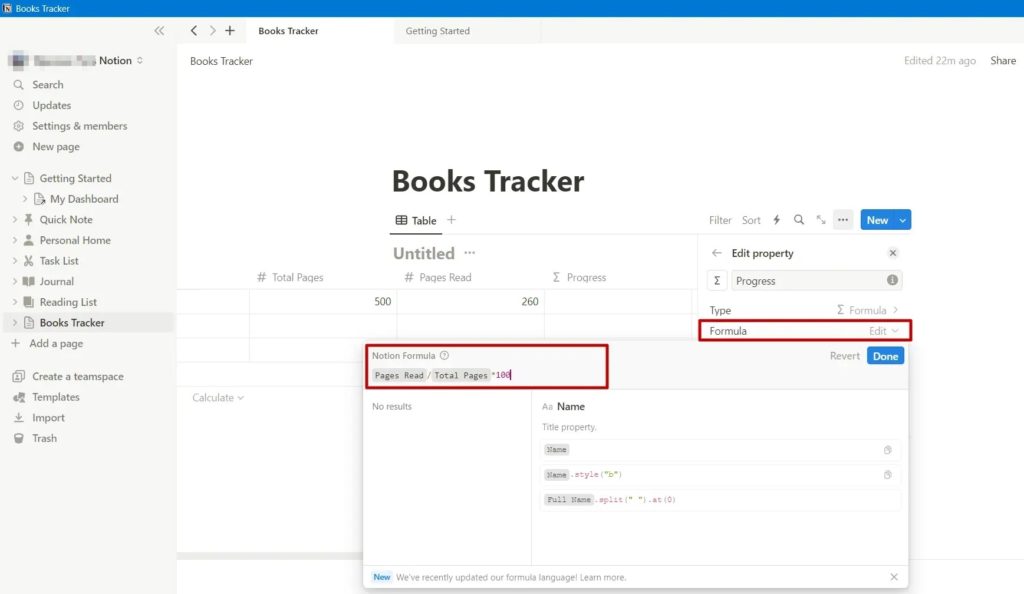
Task: Click the Task List icon
Action: pyautogui.click(x=29, y=261)
